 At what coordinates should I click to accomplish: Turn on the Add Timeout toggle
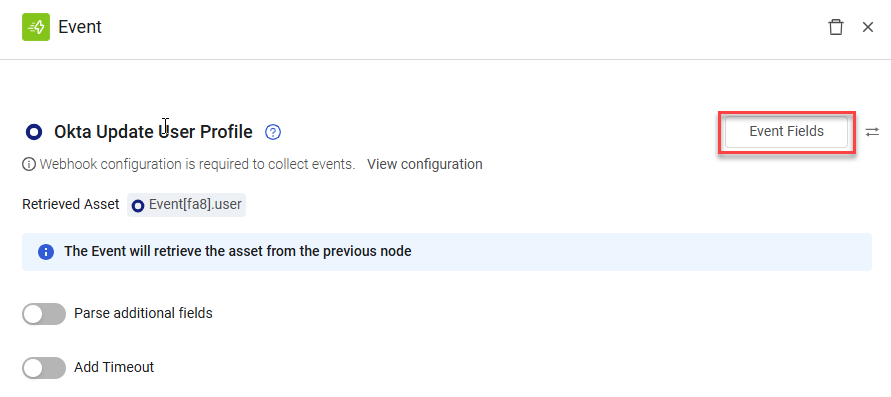coord(44,367)
